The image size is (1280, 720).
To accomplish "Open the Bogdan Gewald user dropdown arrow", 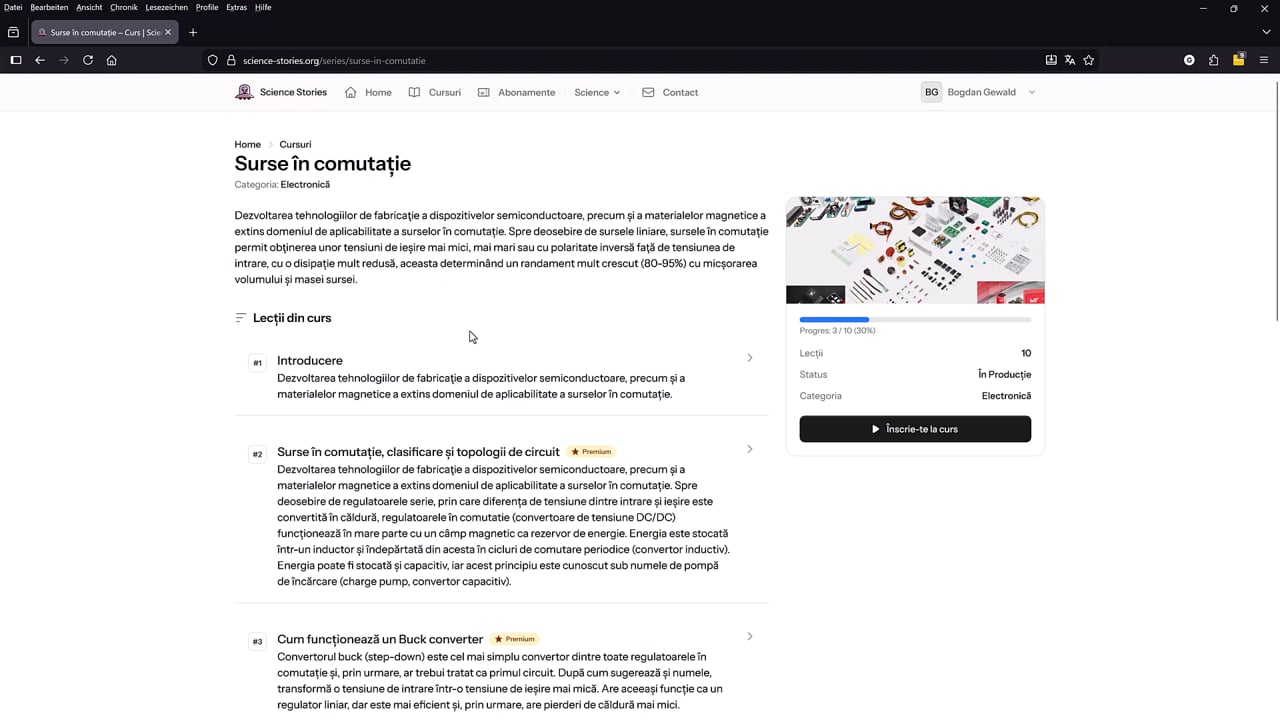I will 1032,92.
